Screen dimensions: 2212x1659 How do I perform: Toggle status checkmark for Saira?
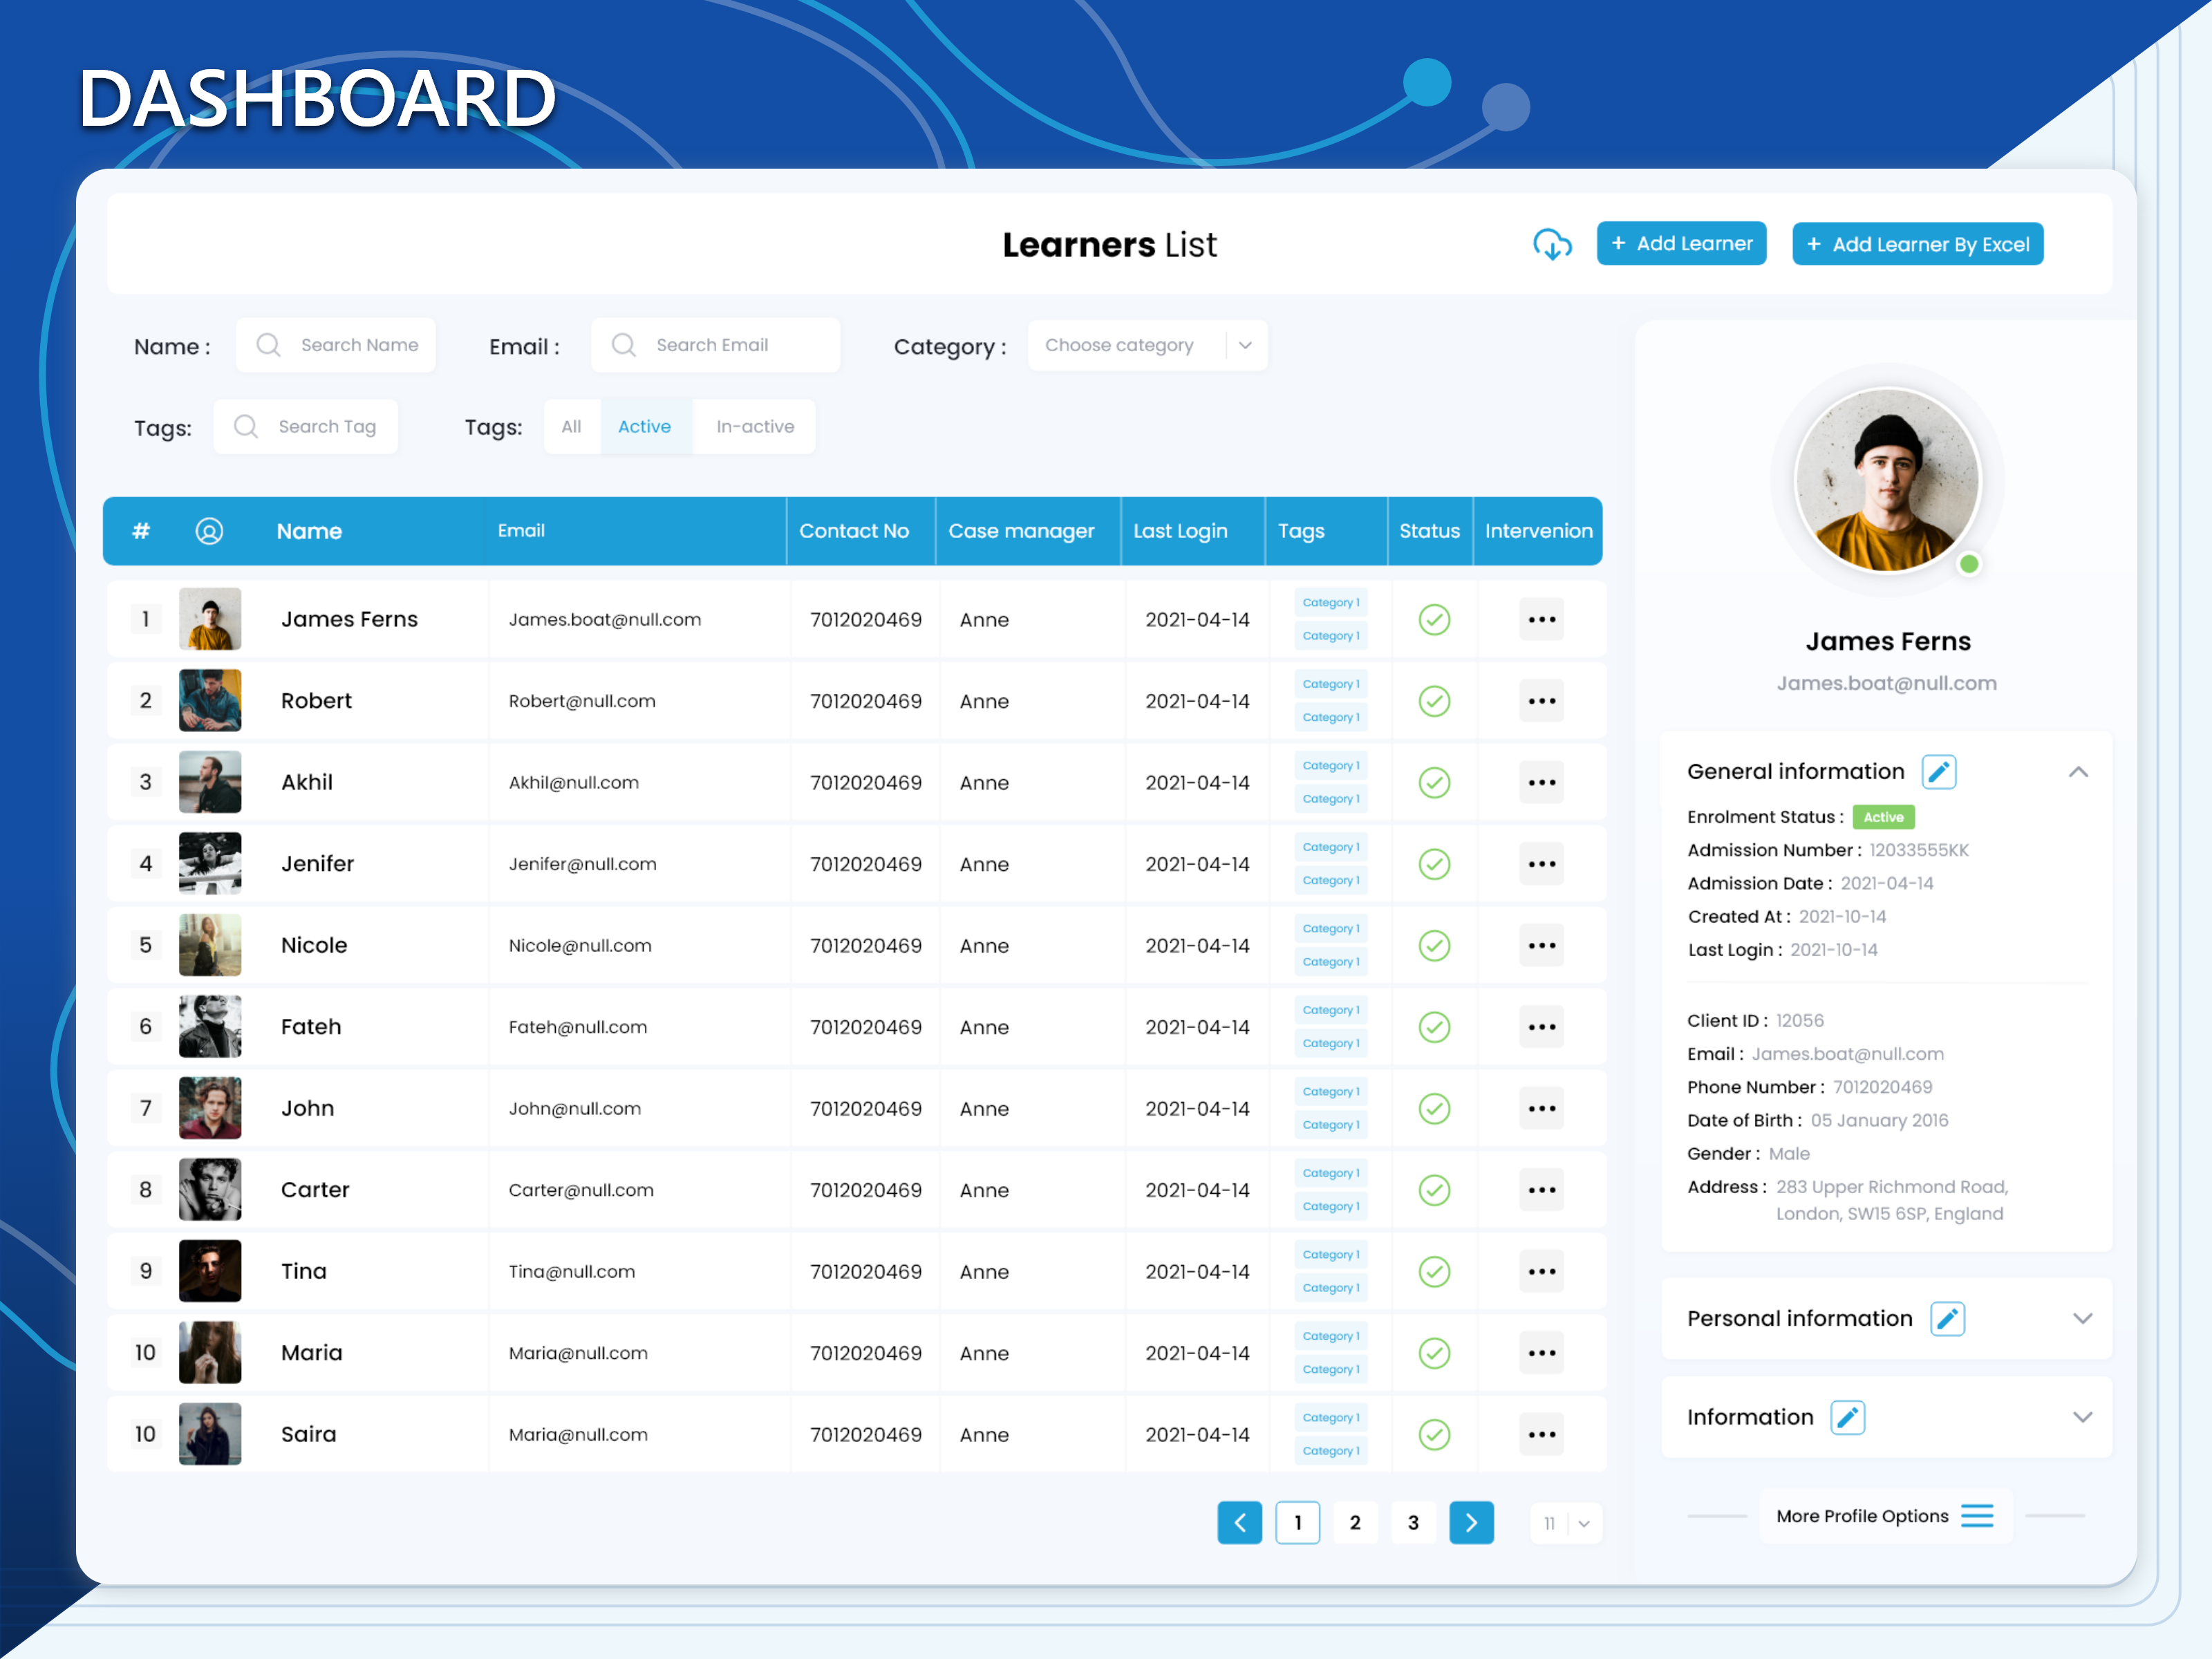1434,1435
